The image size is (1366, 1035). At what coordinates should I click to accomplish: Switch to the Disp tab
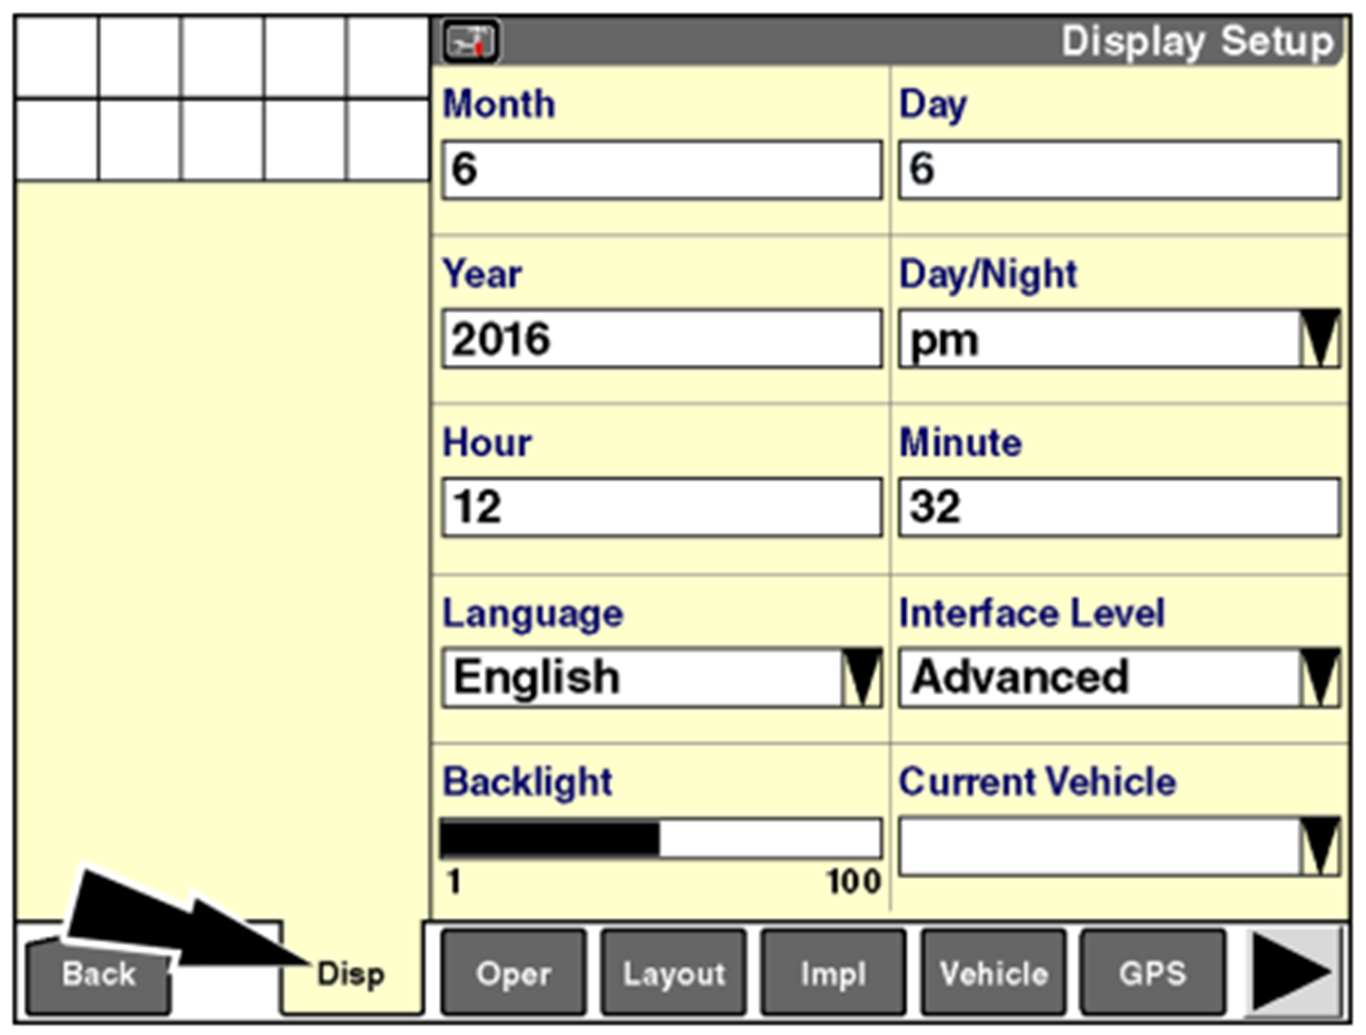(x=351, y=972)
